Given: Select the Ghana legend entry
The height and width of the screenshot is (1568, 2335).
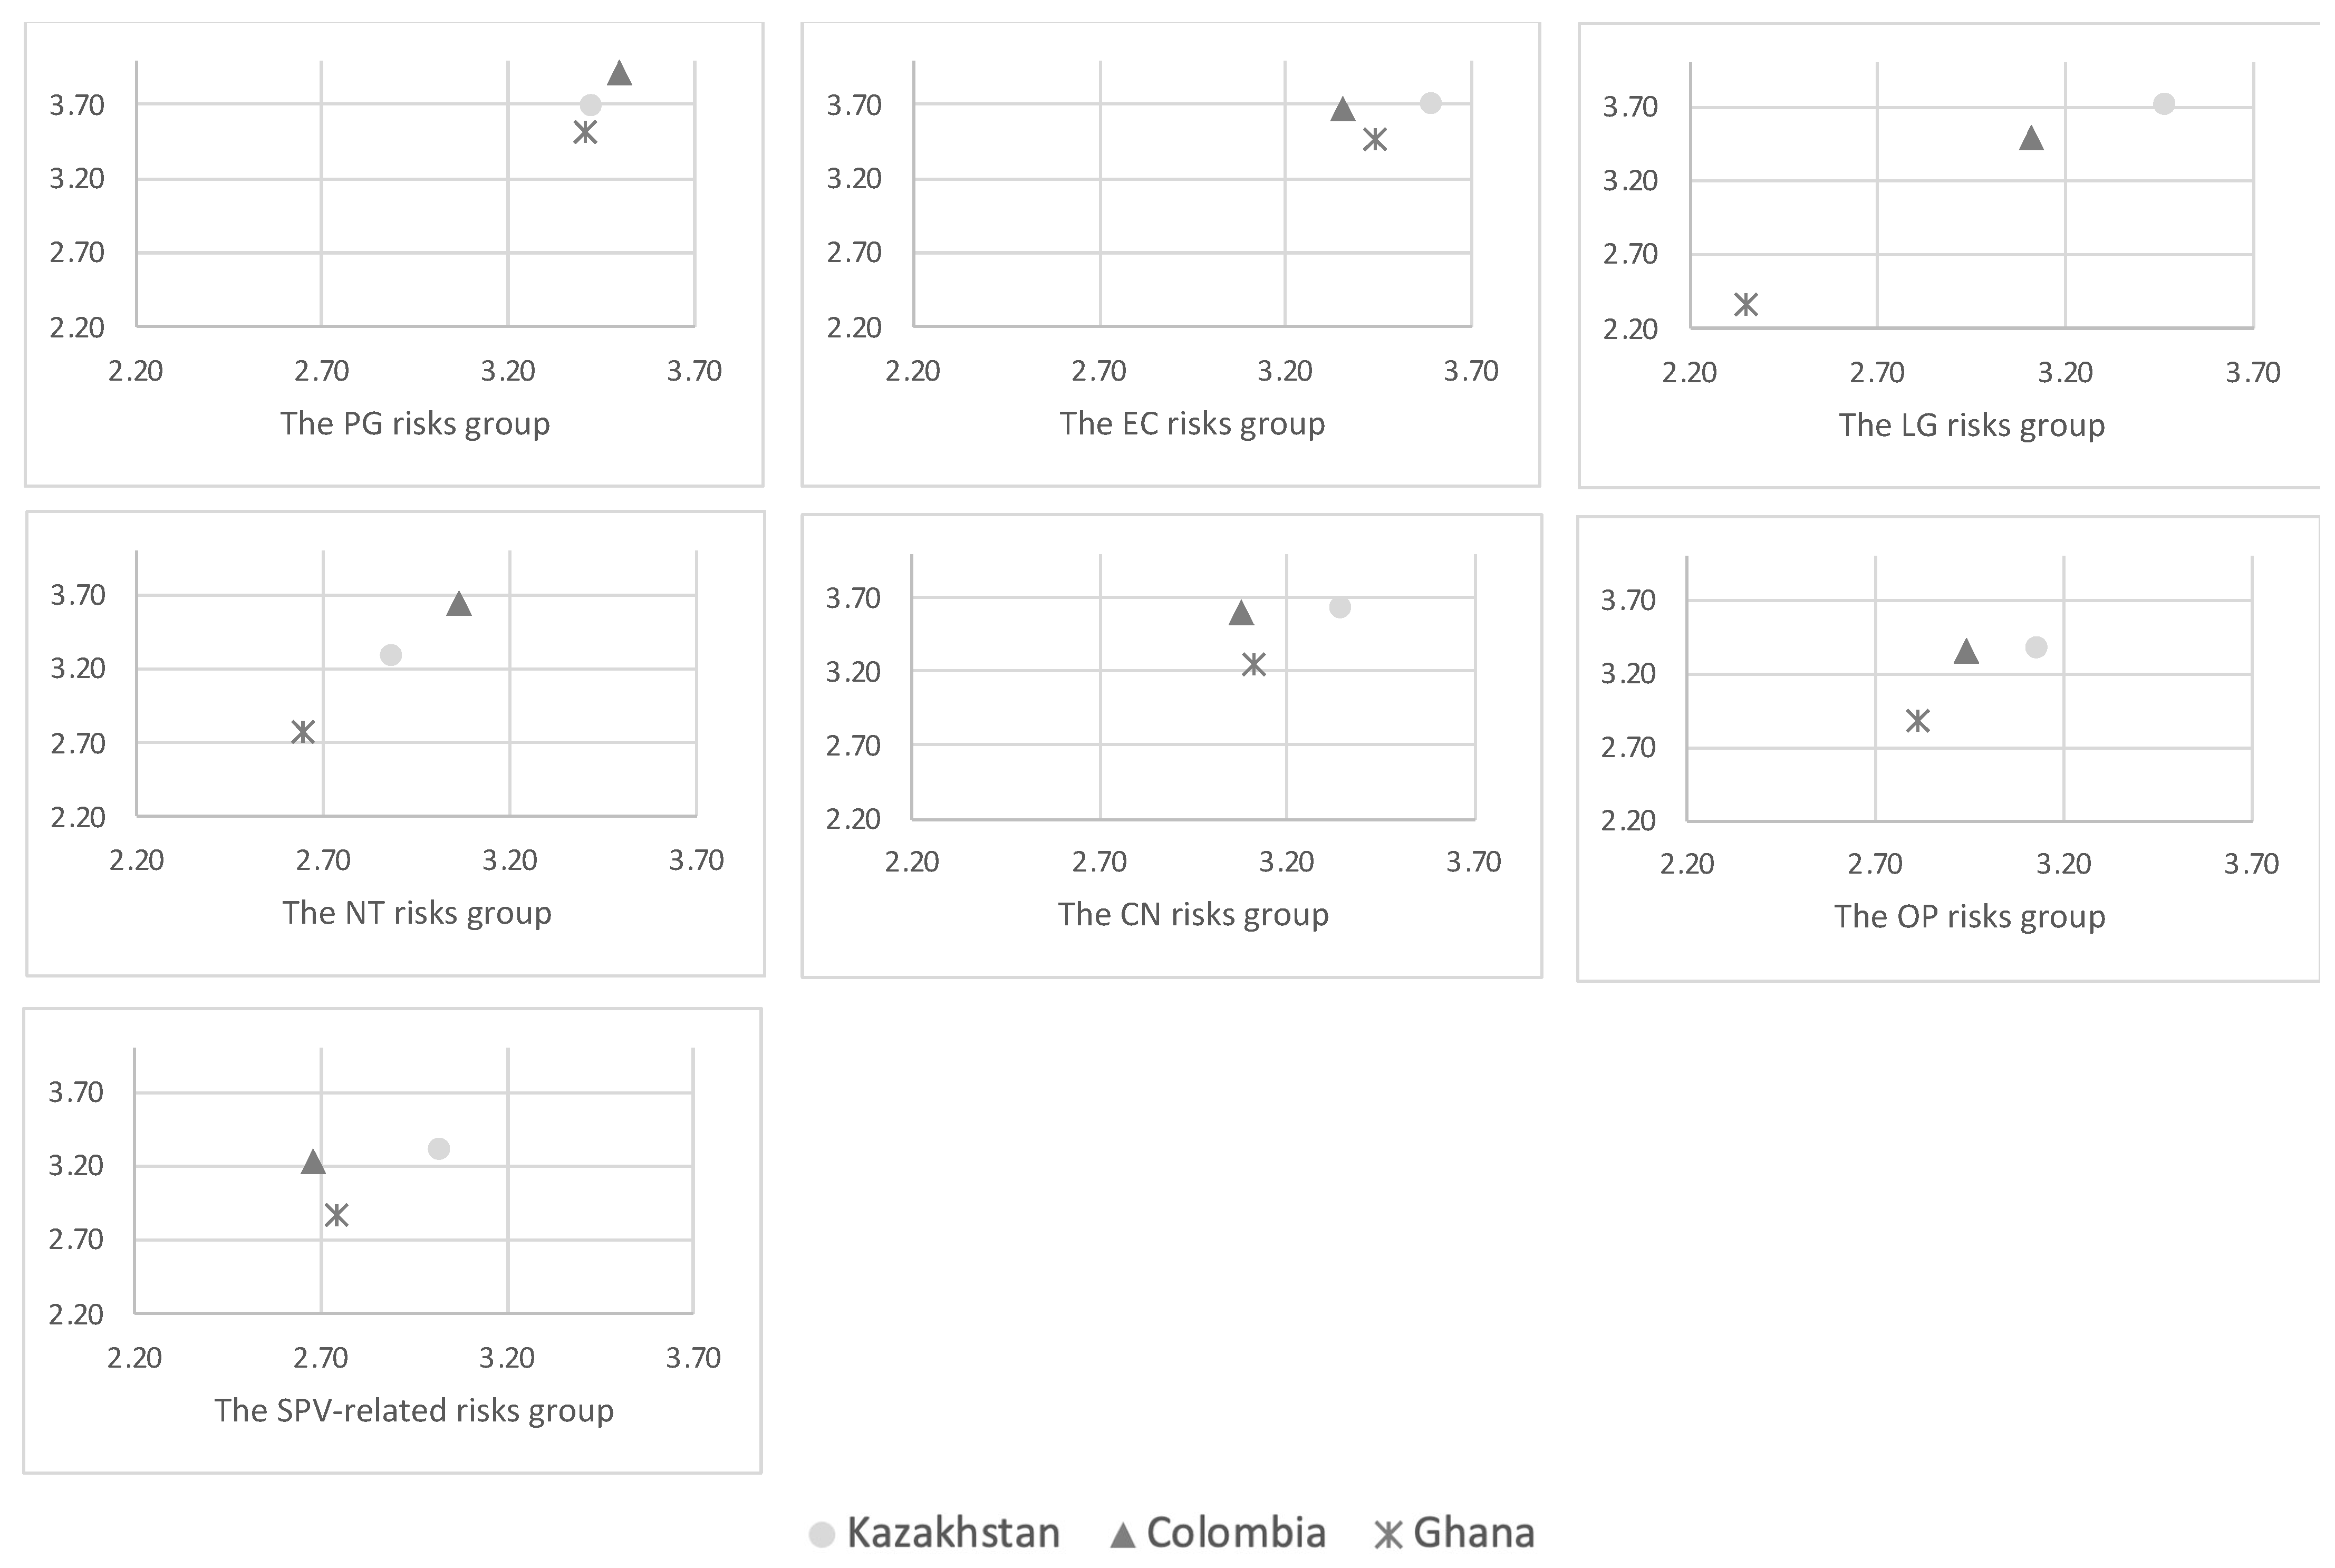Looking at the screenshot, I should point(1454,1533).
